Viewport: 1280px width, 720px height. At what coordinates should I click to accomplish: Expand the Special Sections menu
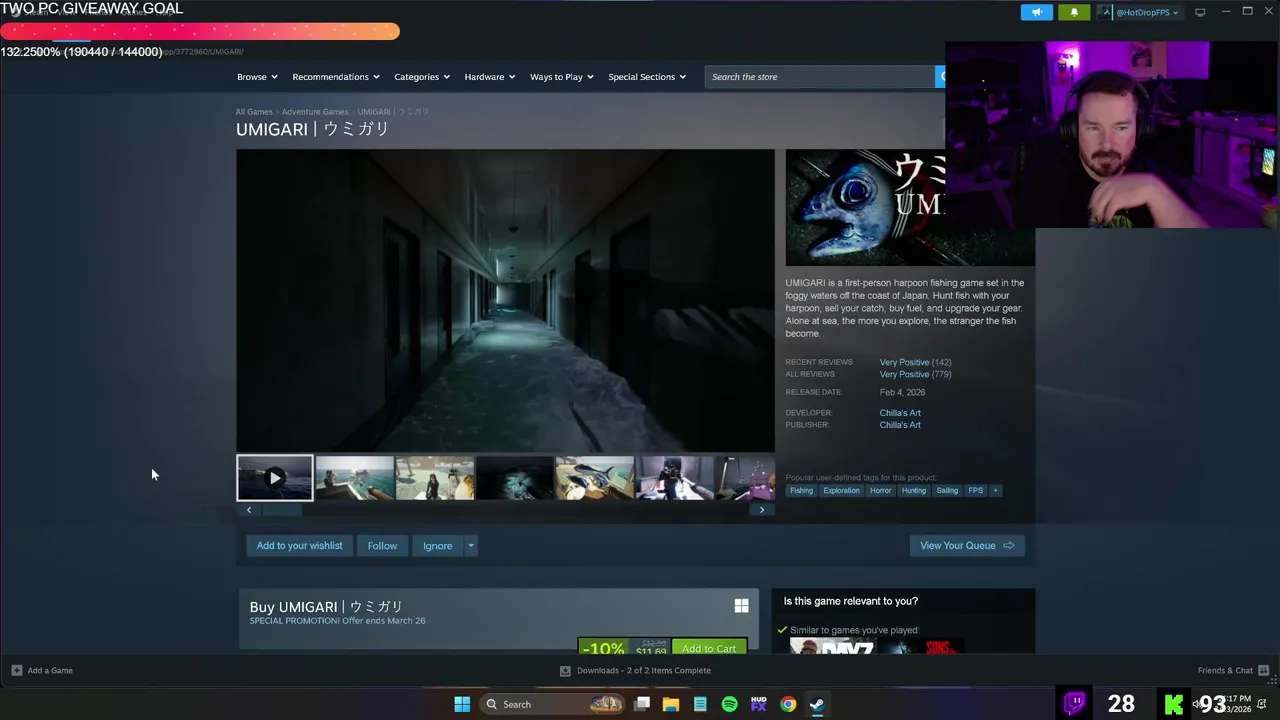[647, 77]
